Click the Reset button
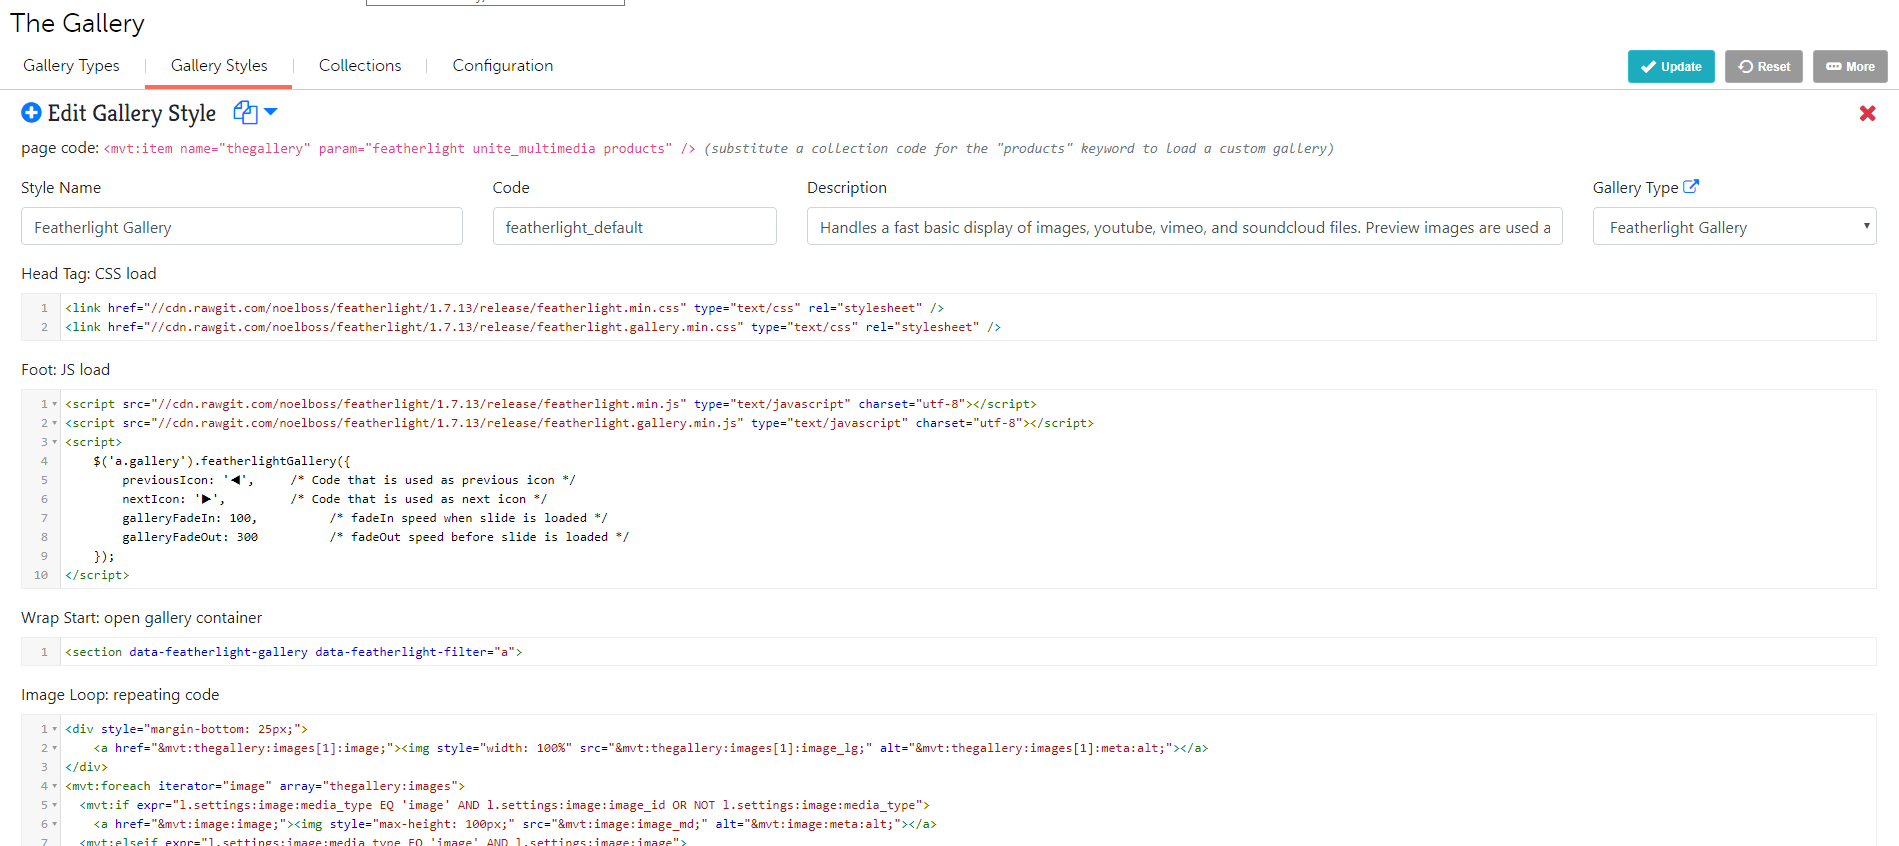The width and height of the screenshot is (1899, 846). coord(1764,66)
